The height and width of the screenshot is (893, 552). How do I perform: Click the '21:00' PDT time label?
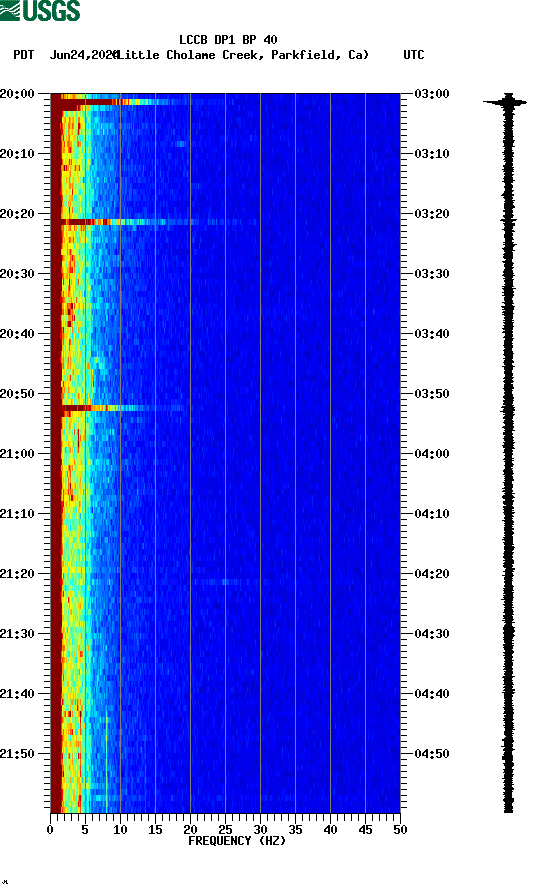[x=17, y=454]
